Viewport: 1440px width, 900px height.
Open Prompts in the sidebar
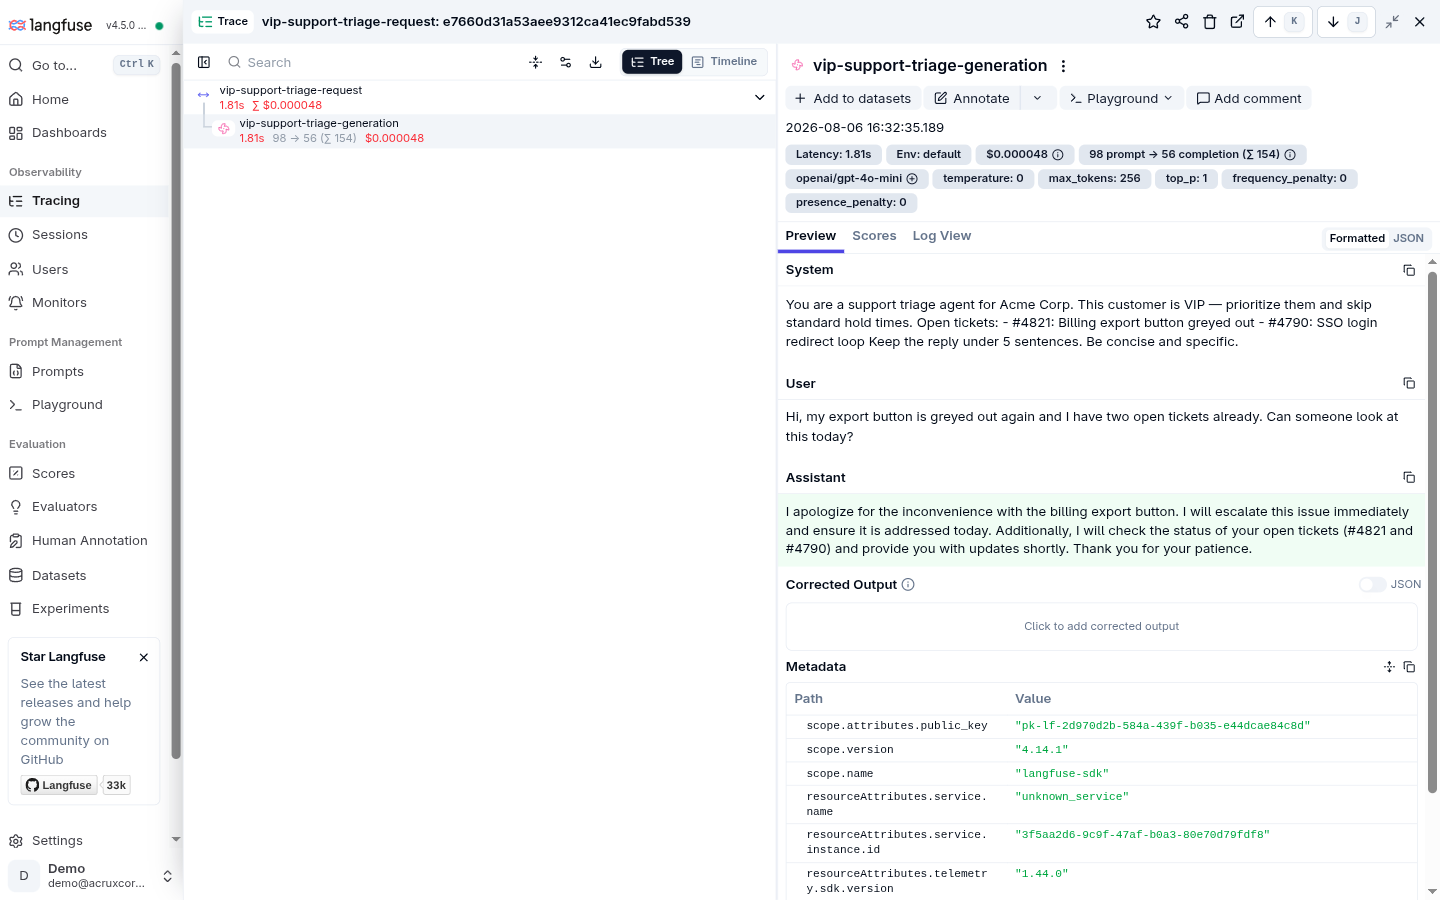click(86, 372)
